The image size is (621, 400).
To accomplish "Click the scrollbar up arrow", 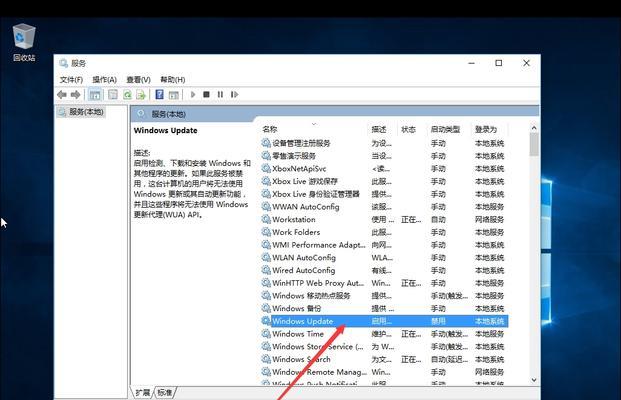I will (x=534, y=128).
